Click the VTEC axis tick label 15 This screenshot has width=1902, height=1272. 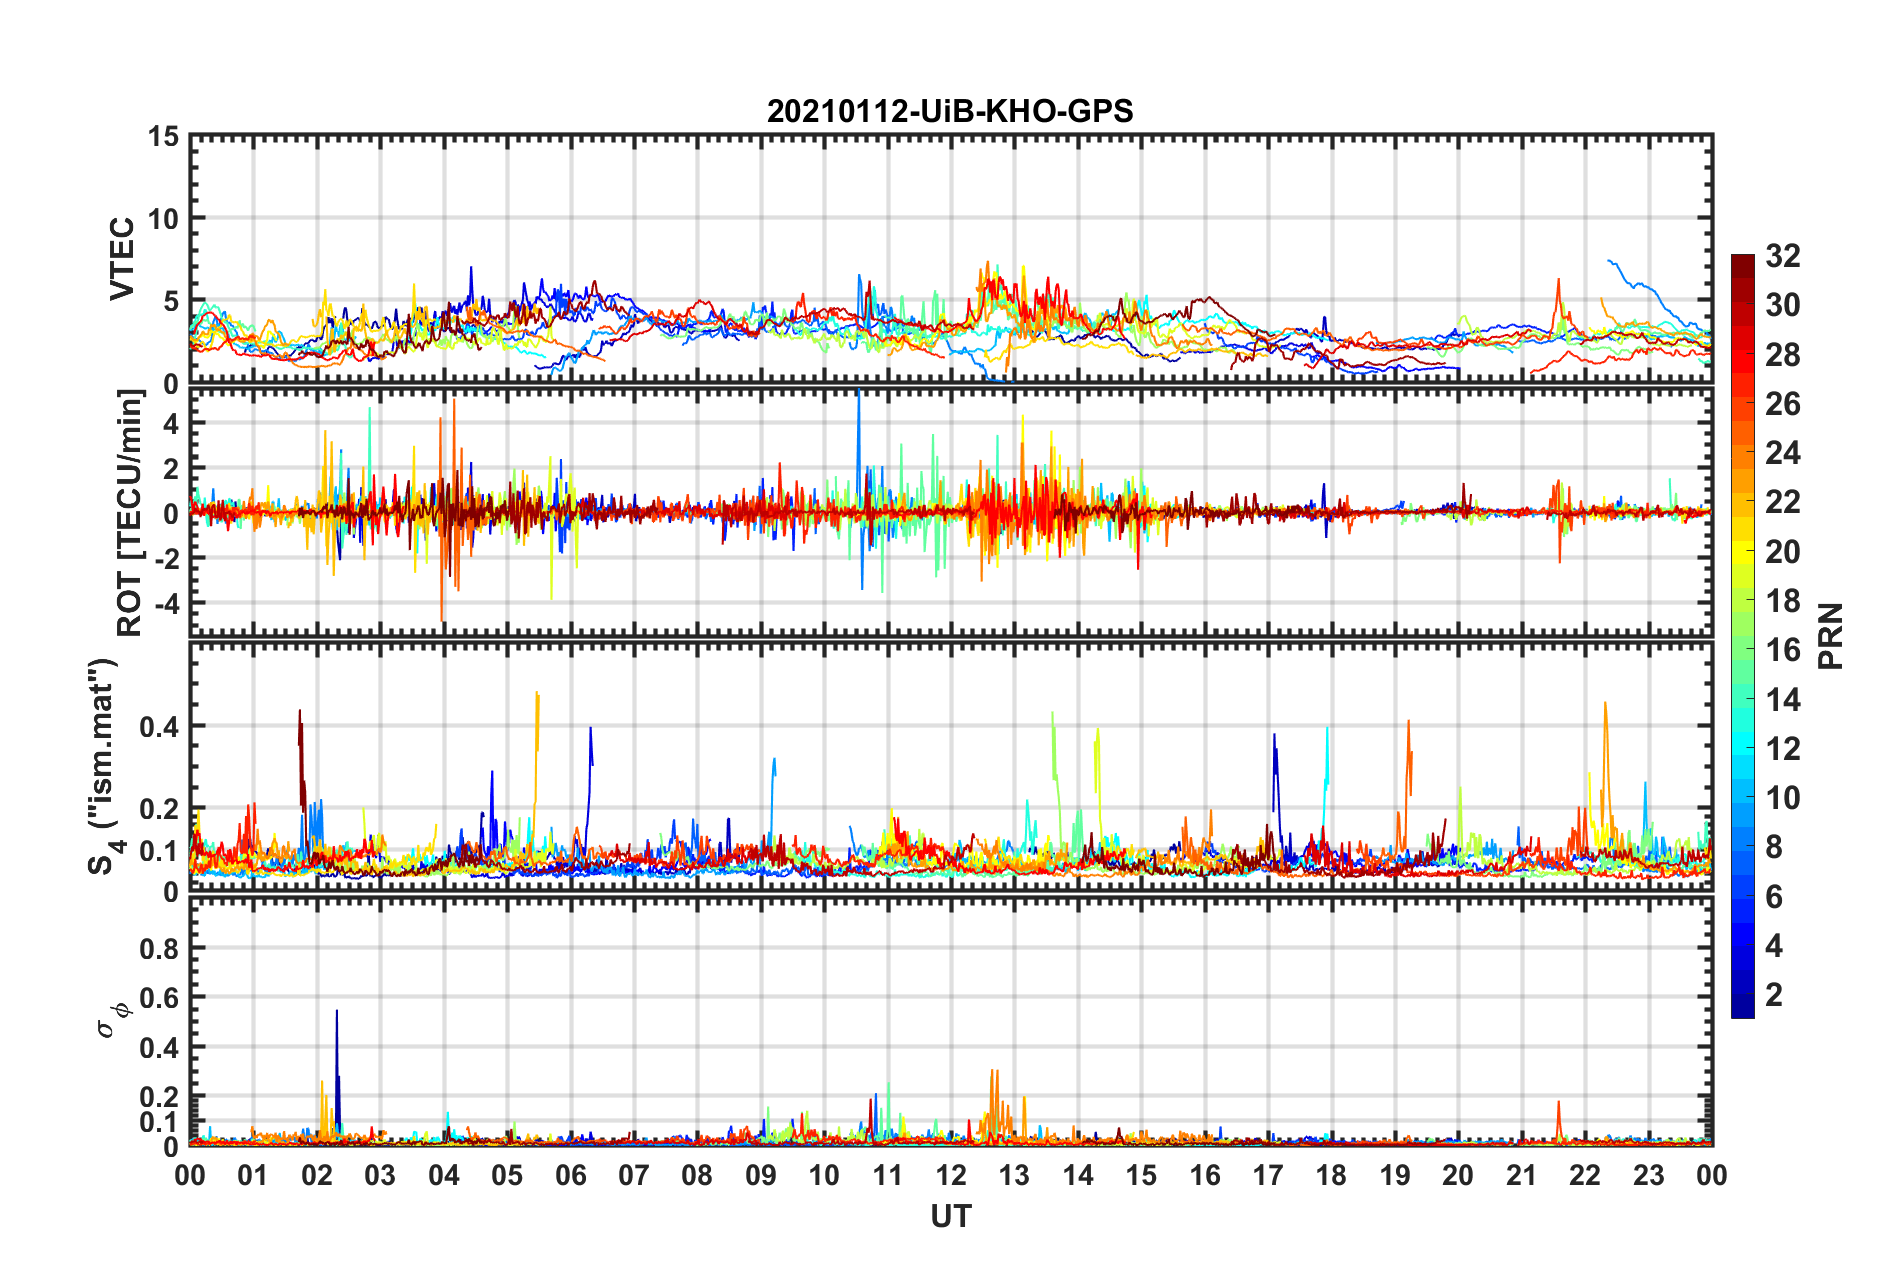164,137
